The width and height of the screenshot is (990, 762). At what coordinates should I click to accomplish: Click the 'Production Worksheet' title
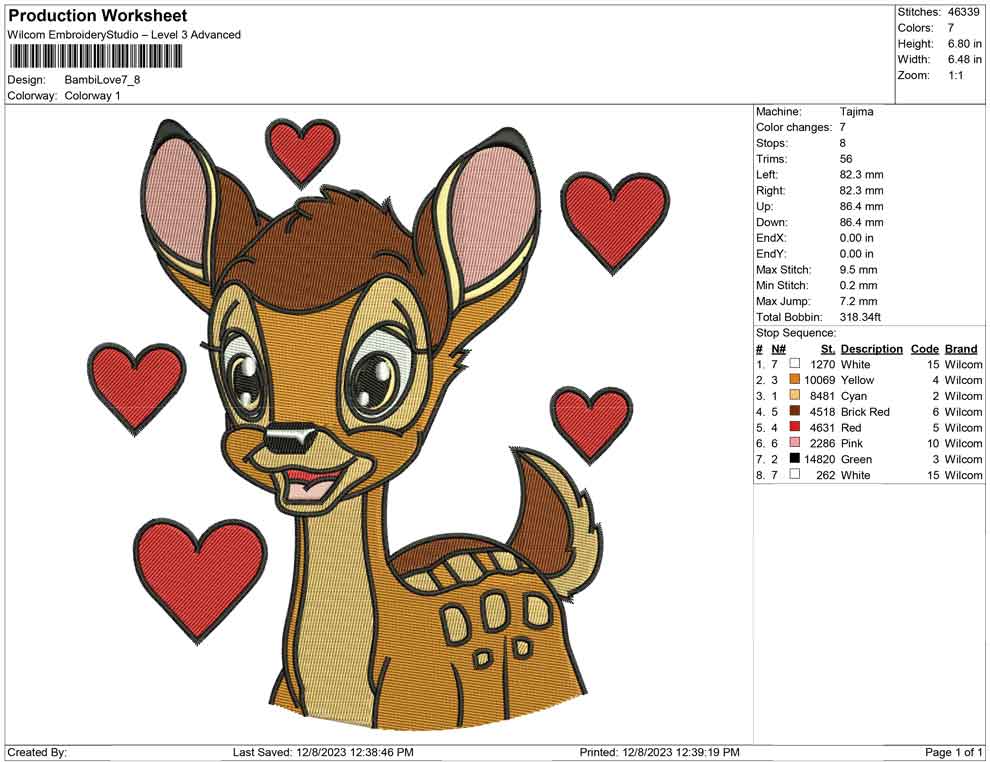point(98,16)
